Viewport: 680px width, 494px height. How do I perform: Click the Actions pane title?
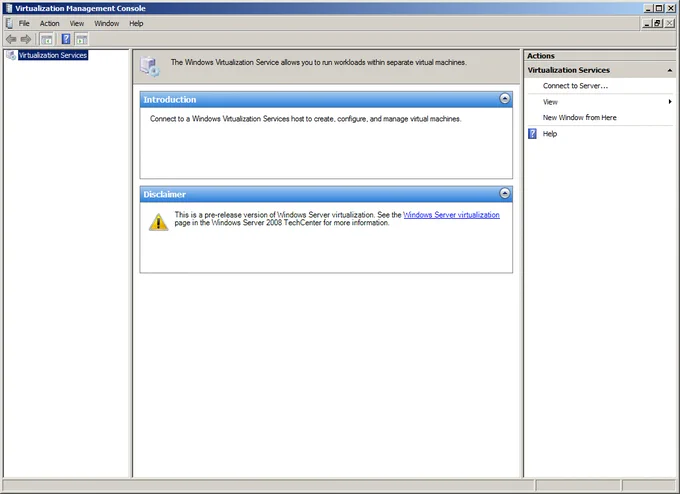541,56
